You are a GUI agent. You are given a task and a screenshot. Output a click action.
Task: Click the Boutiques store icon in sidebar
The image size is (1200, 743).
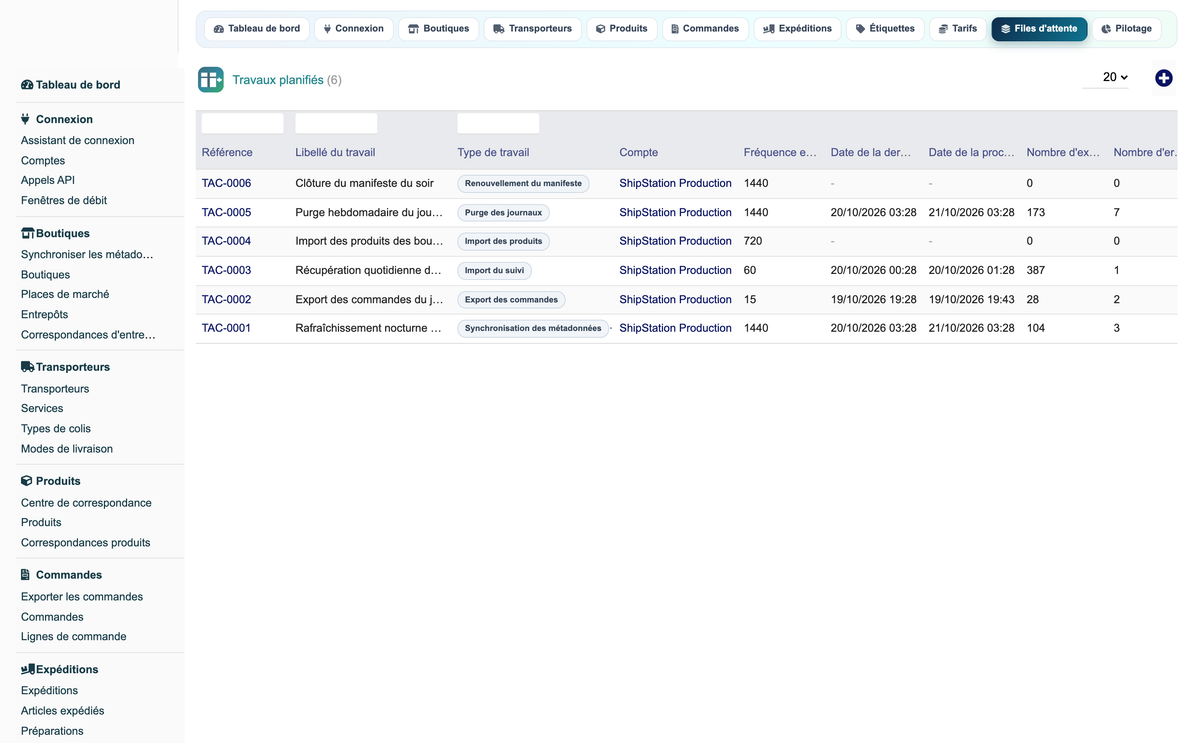[x=28, y=233]
